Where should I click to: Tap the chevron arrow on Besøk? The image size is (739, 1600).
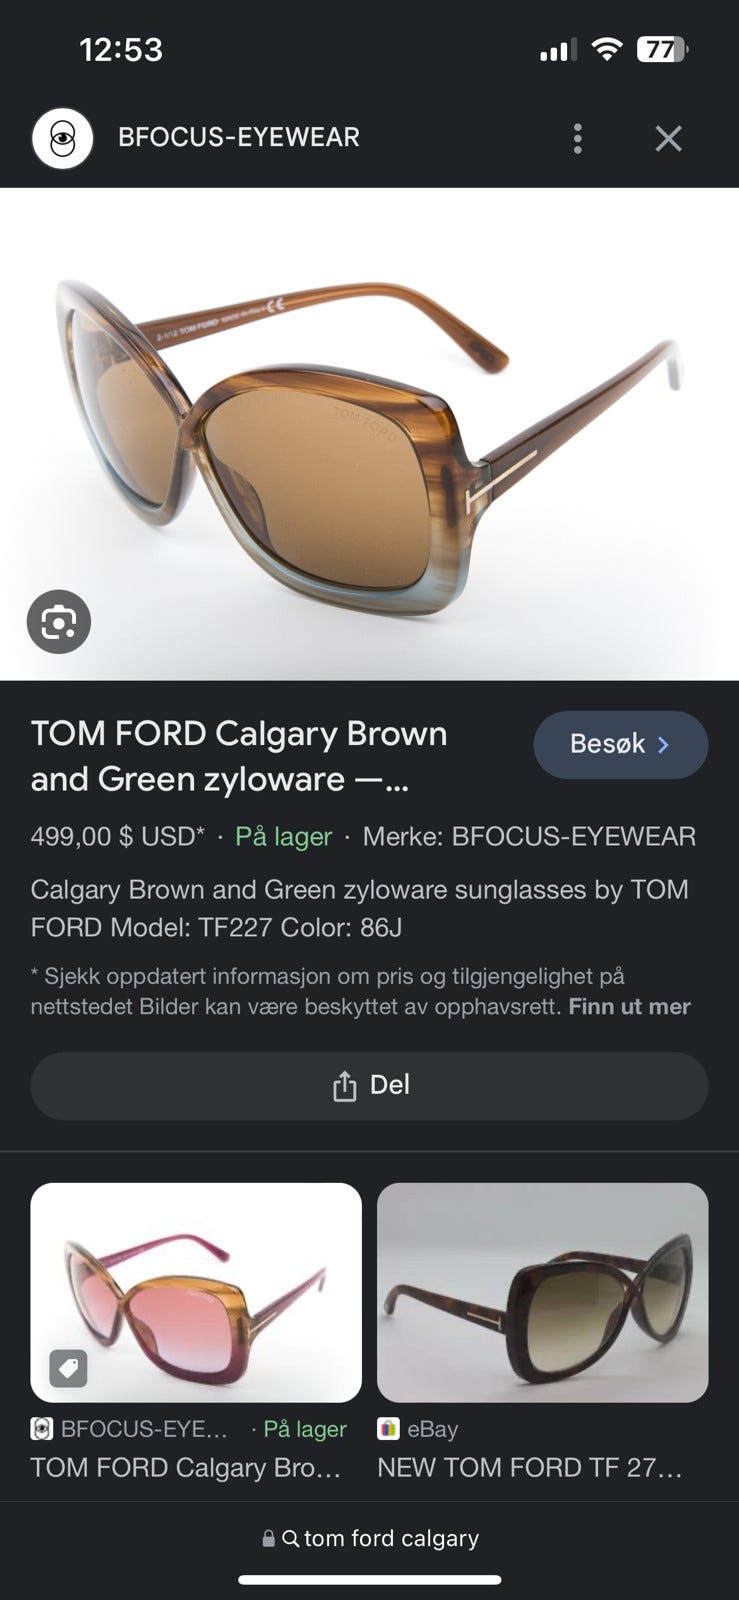[x=663, y=744]
